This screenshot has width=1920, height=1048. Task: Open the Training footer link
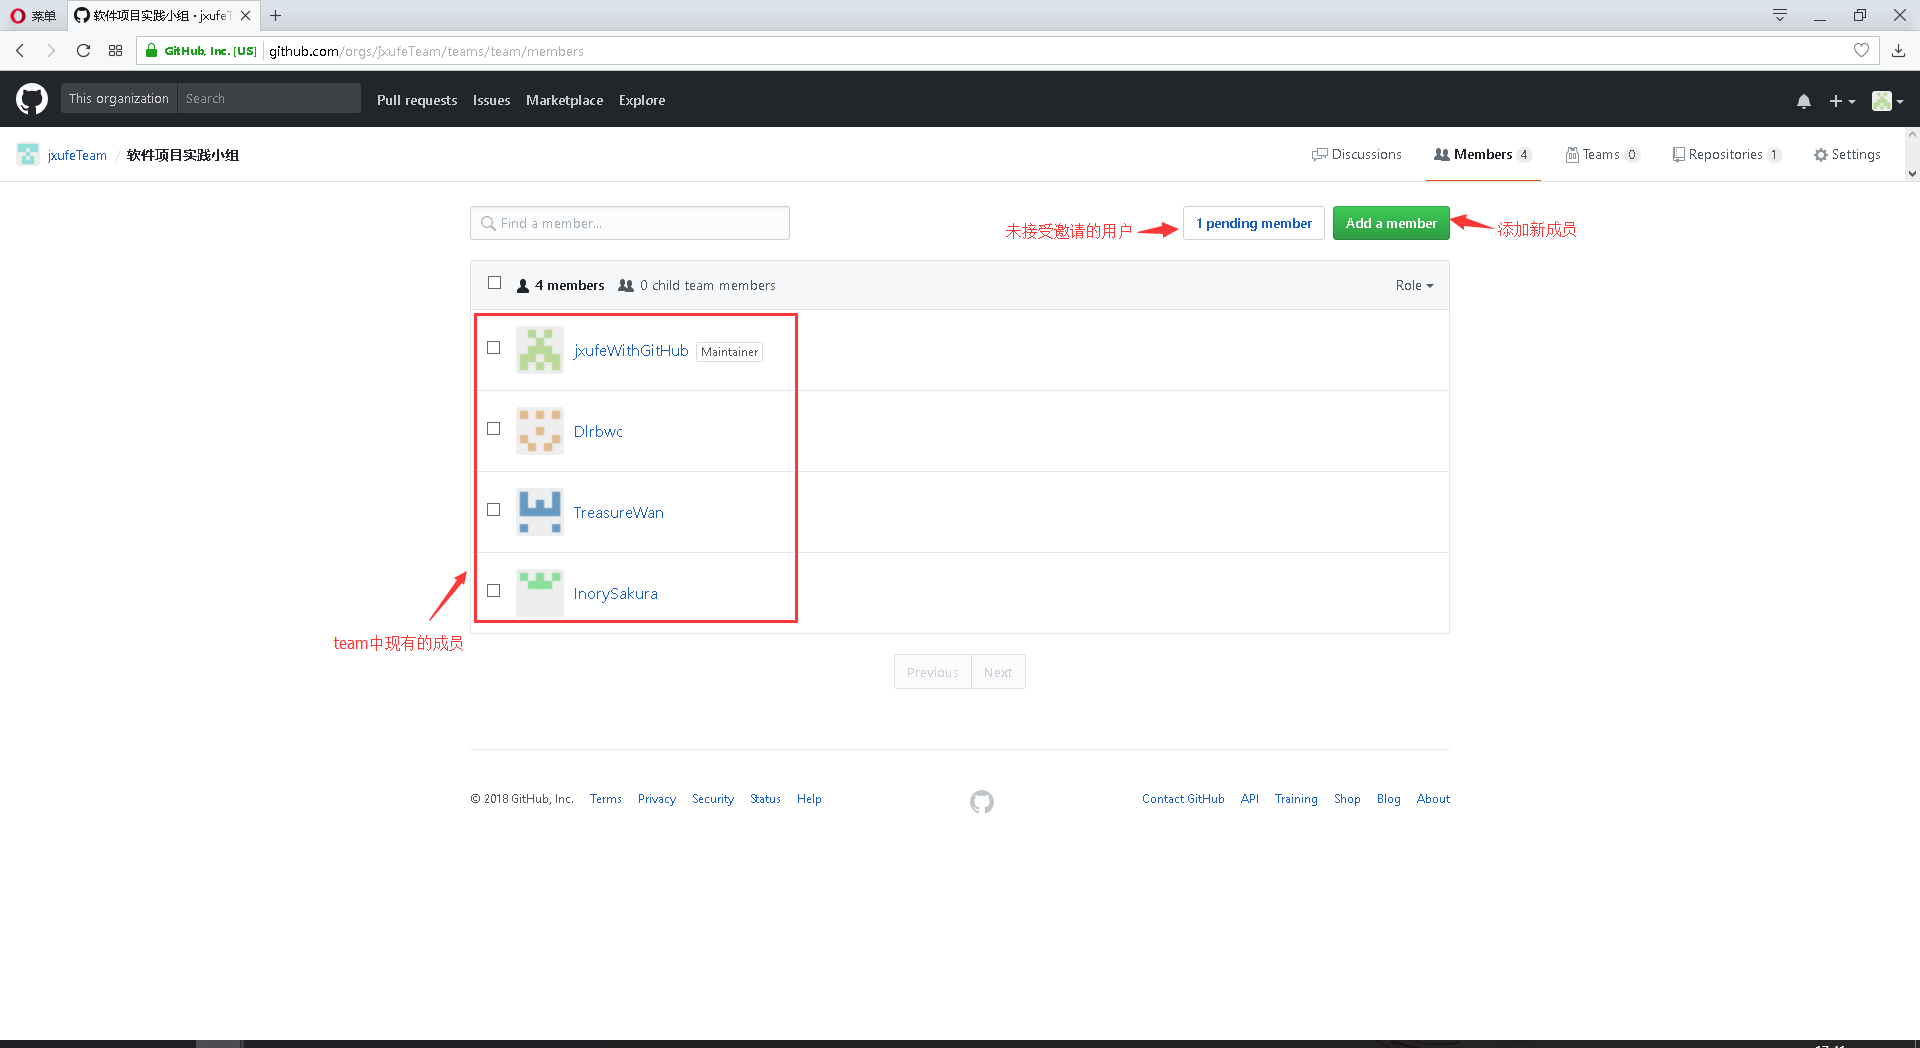[x=1296, y=799]
